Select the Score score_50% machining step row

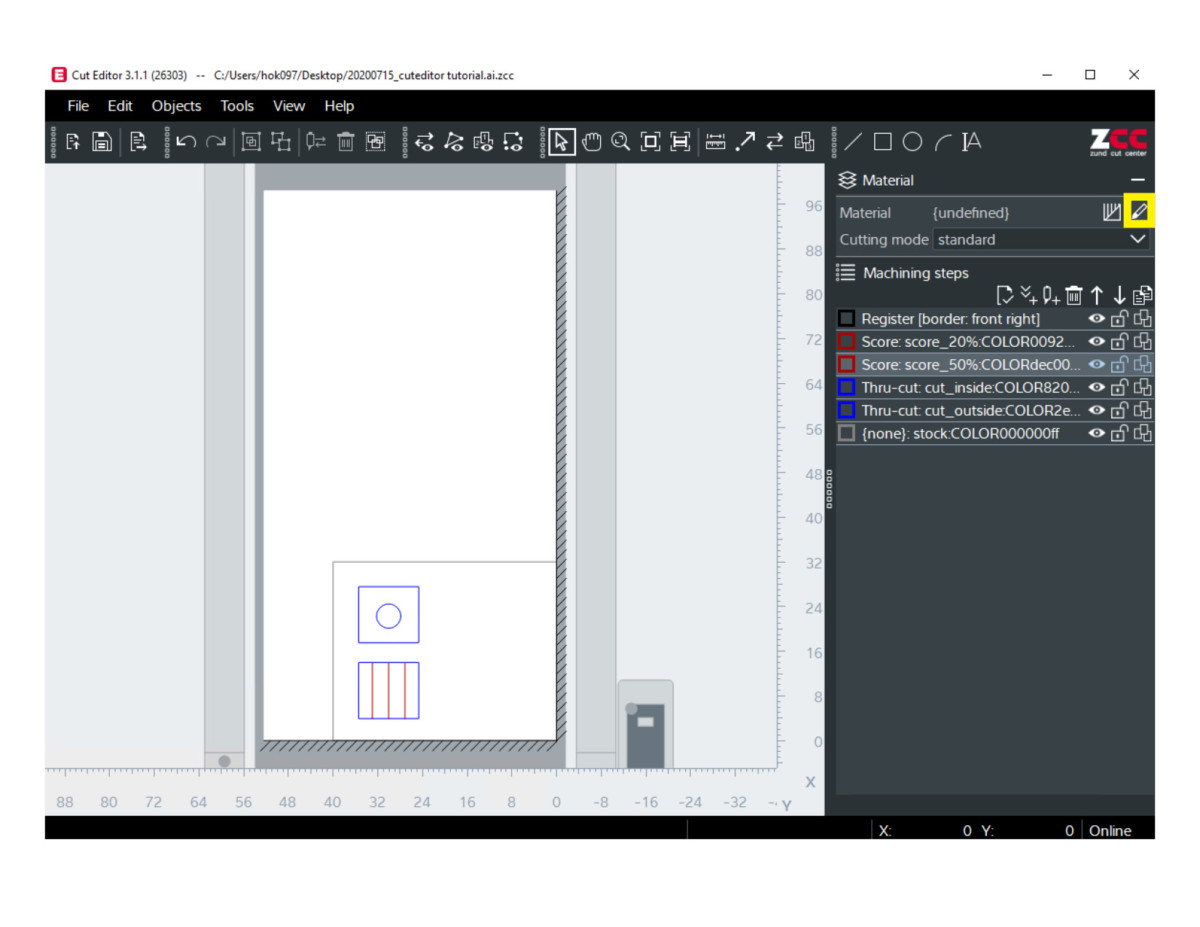coord(994,365)
